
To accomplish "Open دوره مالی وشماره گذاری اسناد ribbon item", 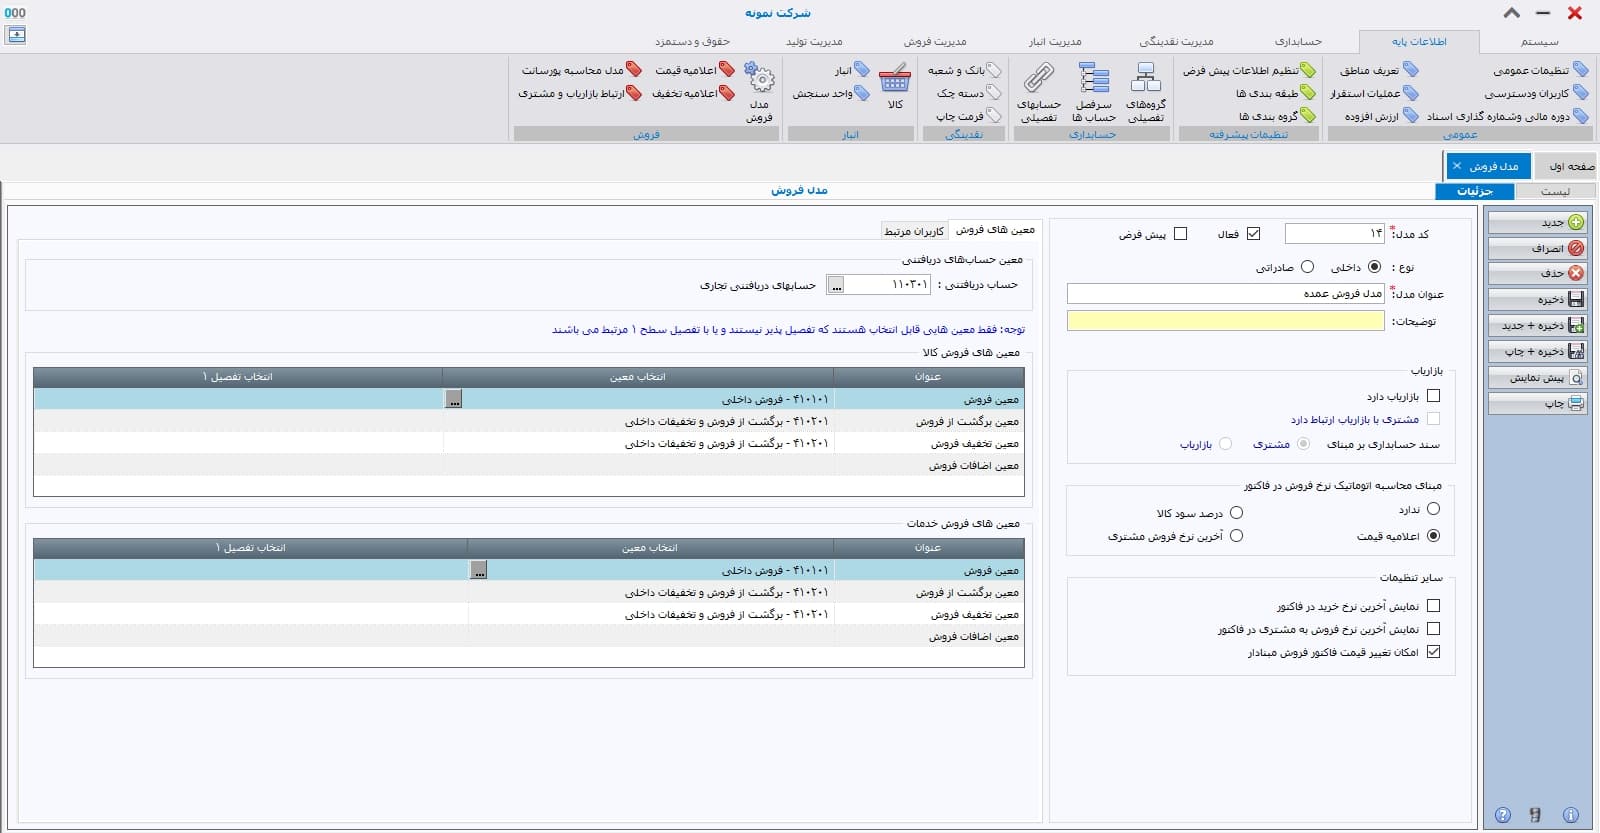I will [1507, 116].
